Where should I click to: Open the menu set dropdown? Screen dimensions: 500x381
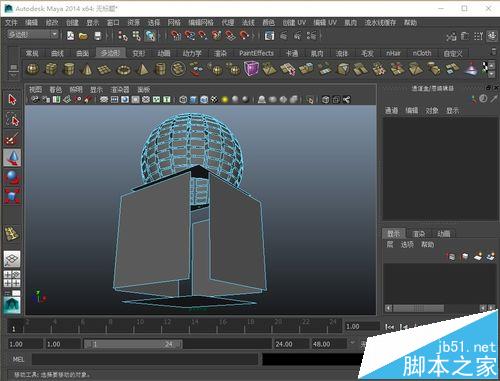tap(32, 35)
